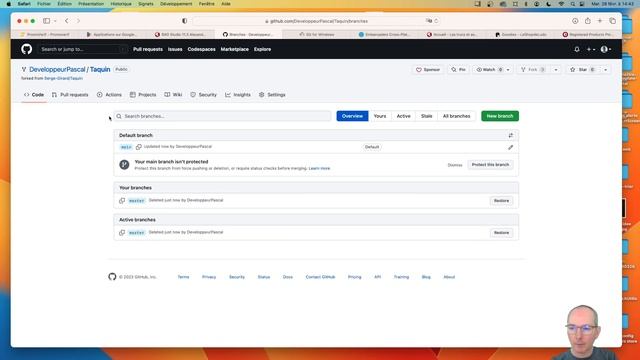Restore master under Active branches

501,232
